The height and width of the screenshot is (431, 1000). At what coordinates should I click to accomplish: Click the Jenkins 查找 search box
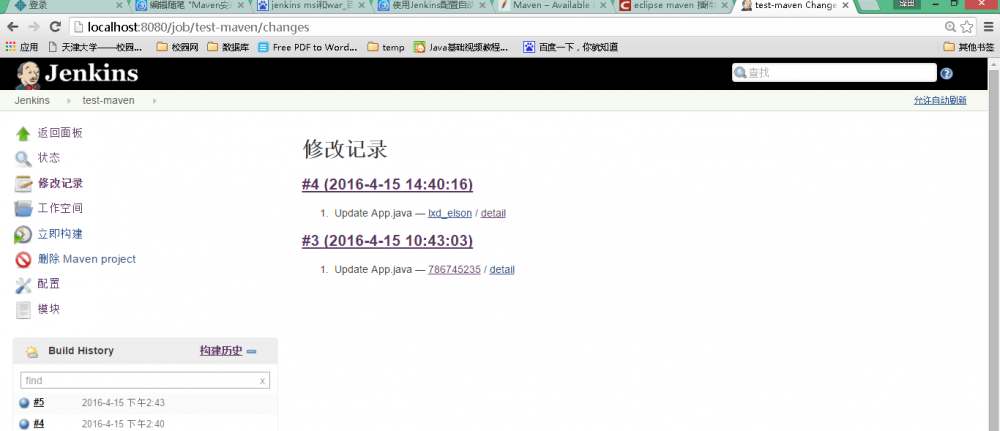point(834,73)
